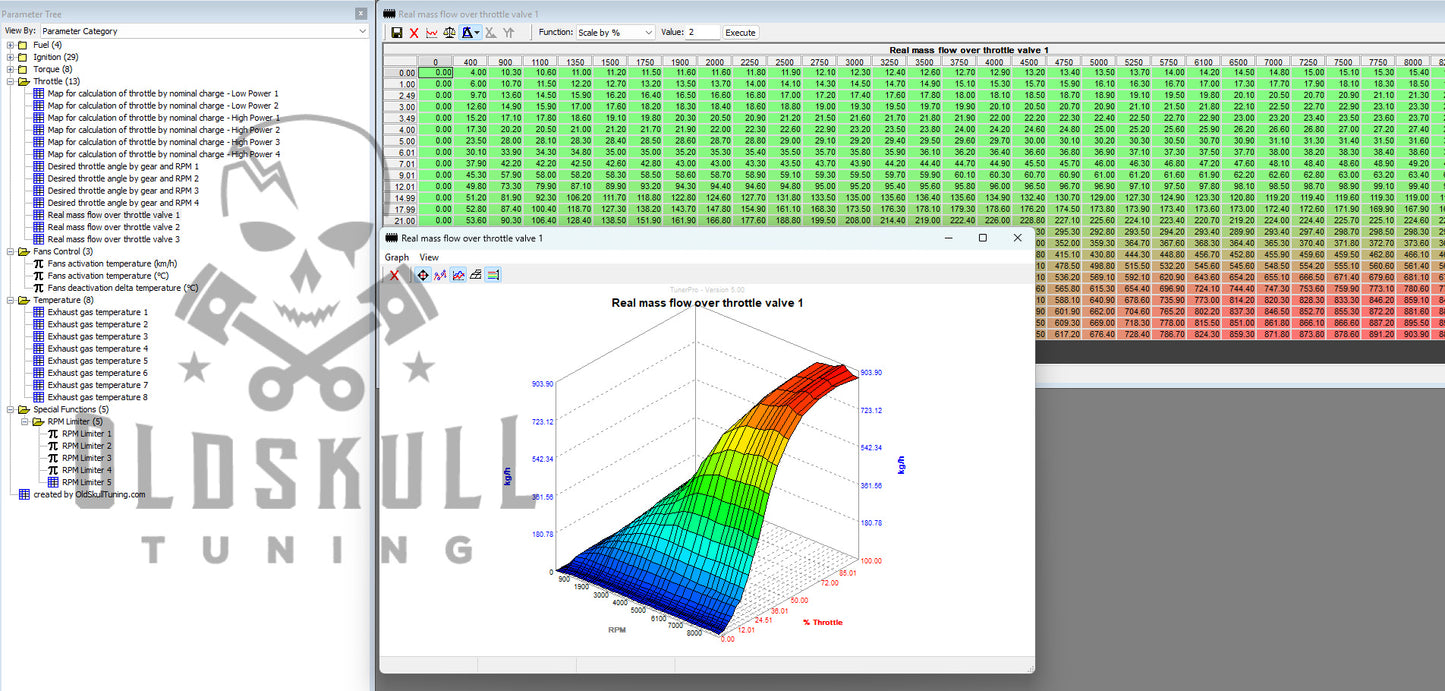Toggle the wireframe surface icon in graph toolbar
This screenshot has width=1445, height=691.
pos(476,275)
